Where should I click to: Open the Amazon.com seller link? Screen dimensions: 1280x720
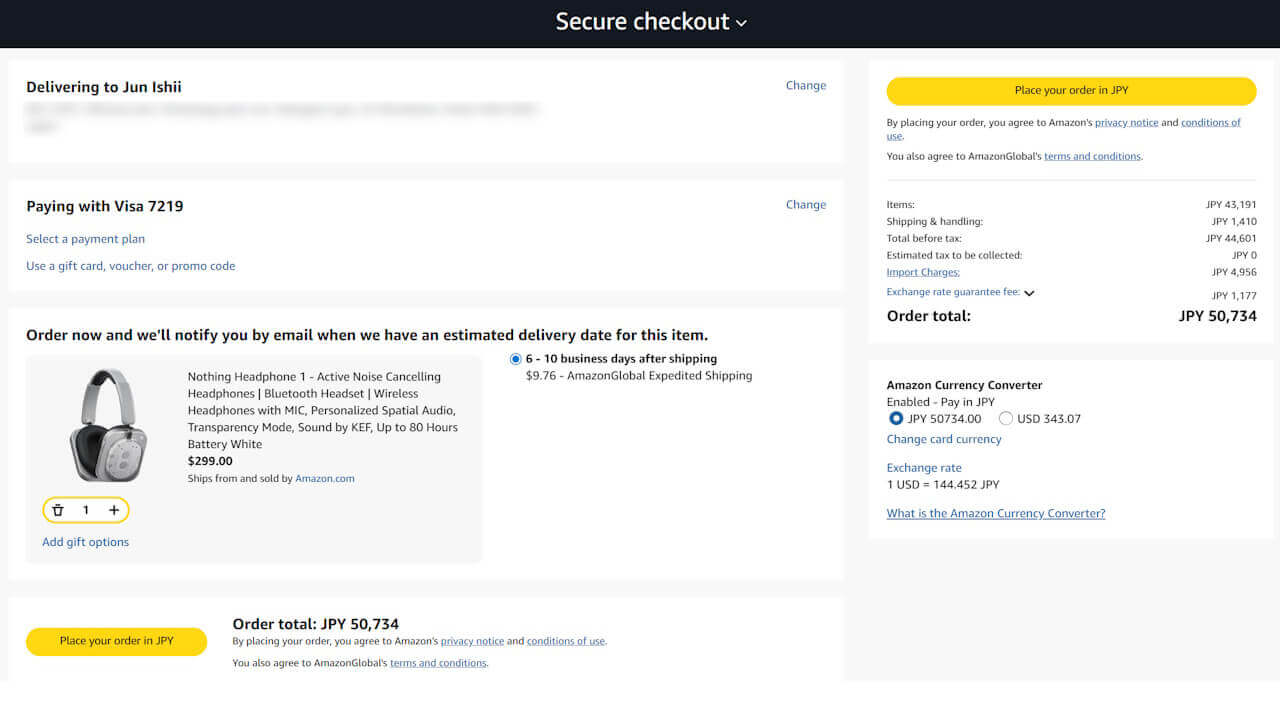tap(325, 478)
